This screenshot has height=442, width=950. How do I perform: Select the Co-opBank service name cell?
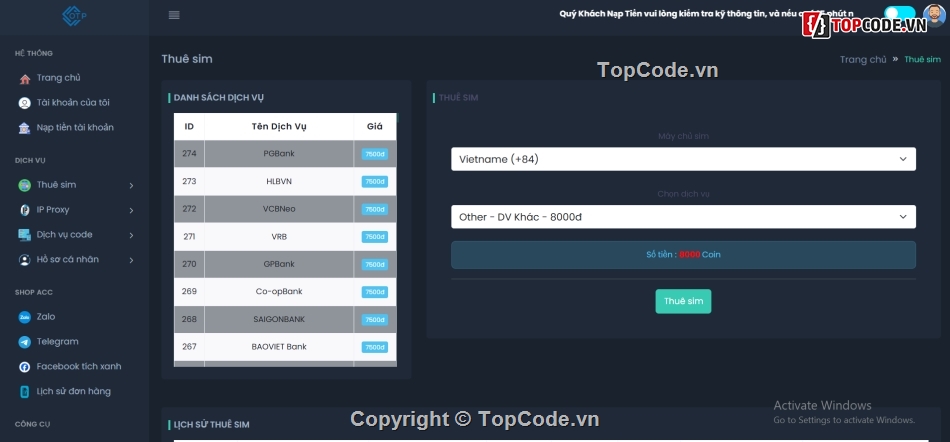pyautogui.click(x=279, y=292)
